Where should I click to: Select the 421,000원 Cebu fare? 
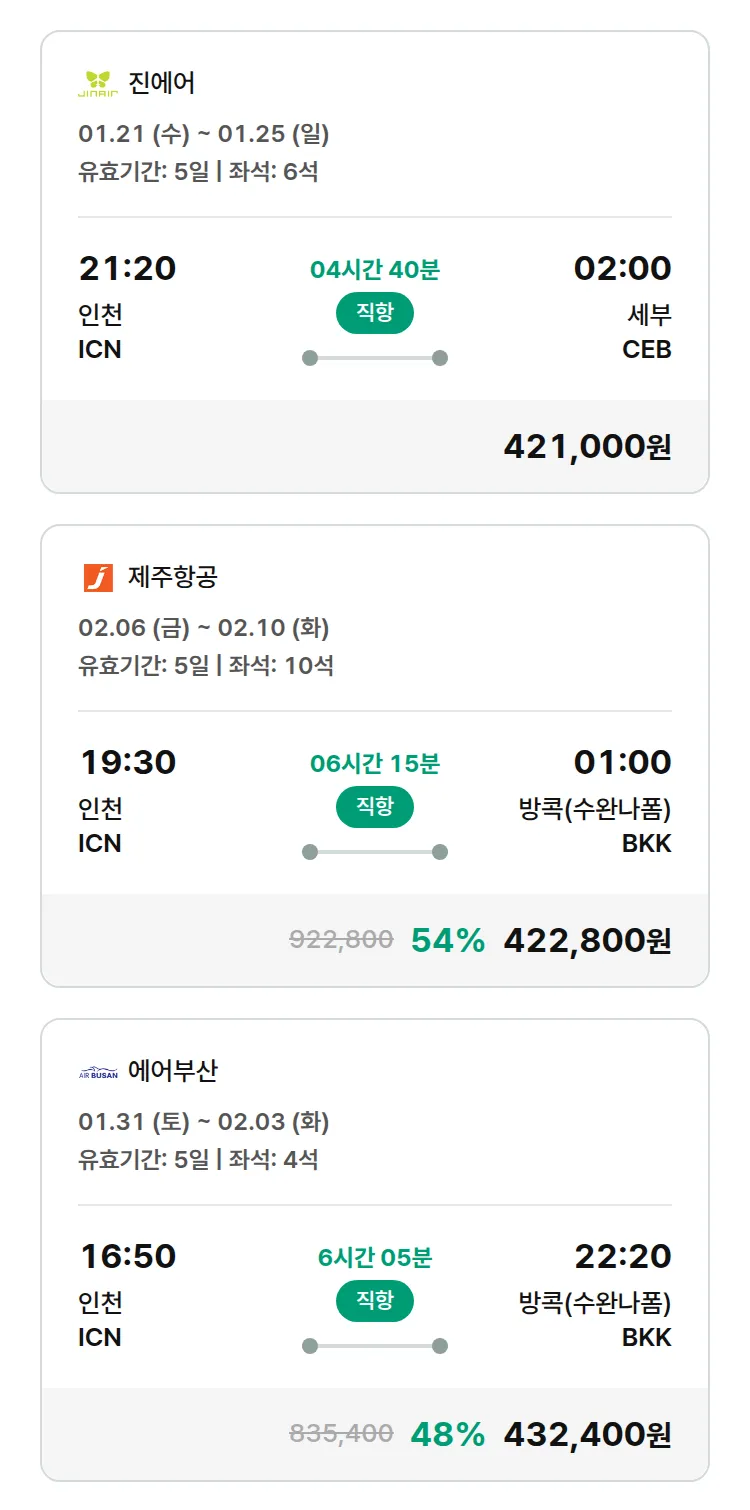pyautogui.click(x=587, y=446)
